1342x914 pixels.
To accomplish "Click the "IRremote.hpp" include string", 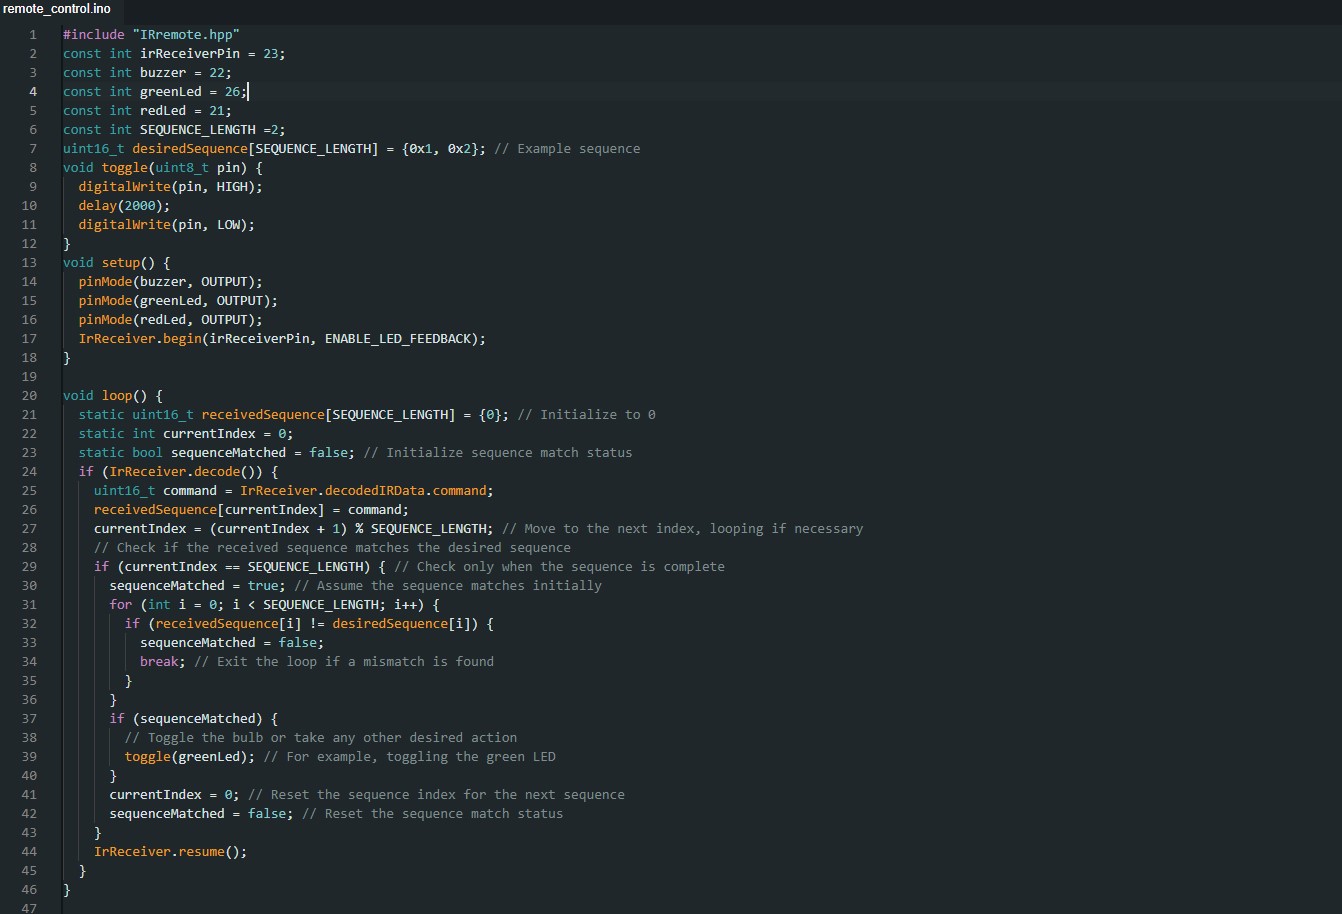I will click(x=186, y=34).
